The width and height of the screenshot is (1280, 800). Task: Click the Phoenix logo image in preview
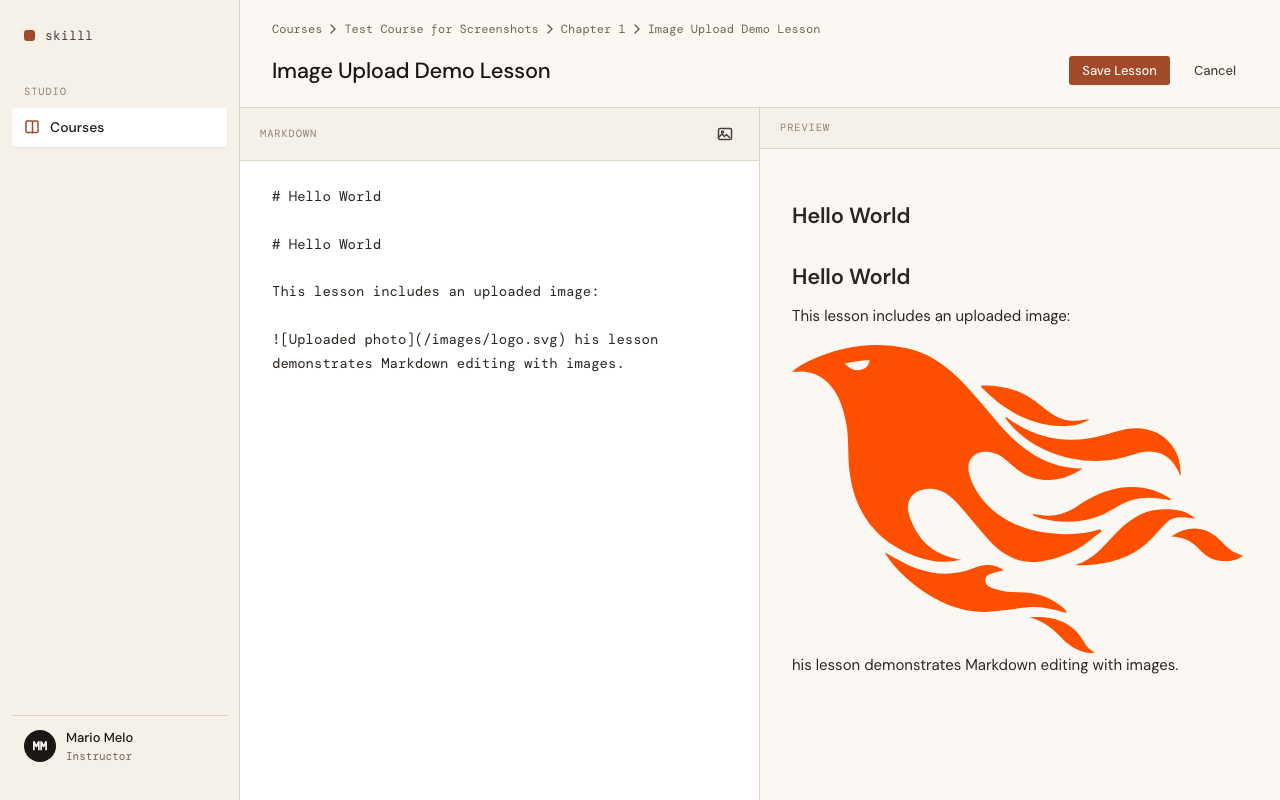coord(1017,499)
